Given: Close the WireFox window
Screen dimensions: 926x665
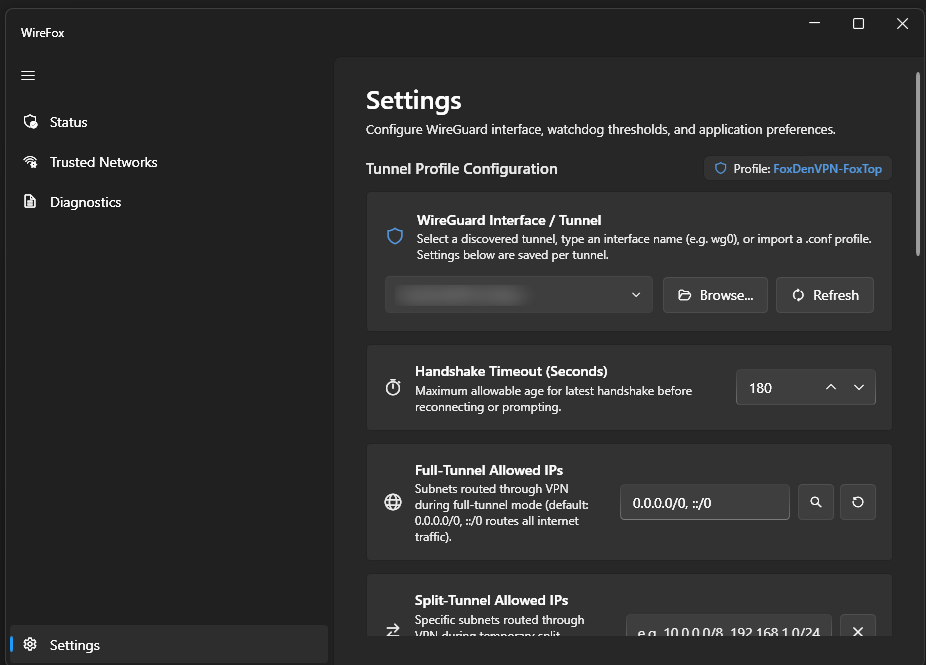Looking at the screenshot, I should point(902,23).
